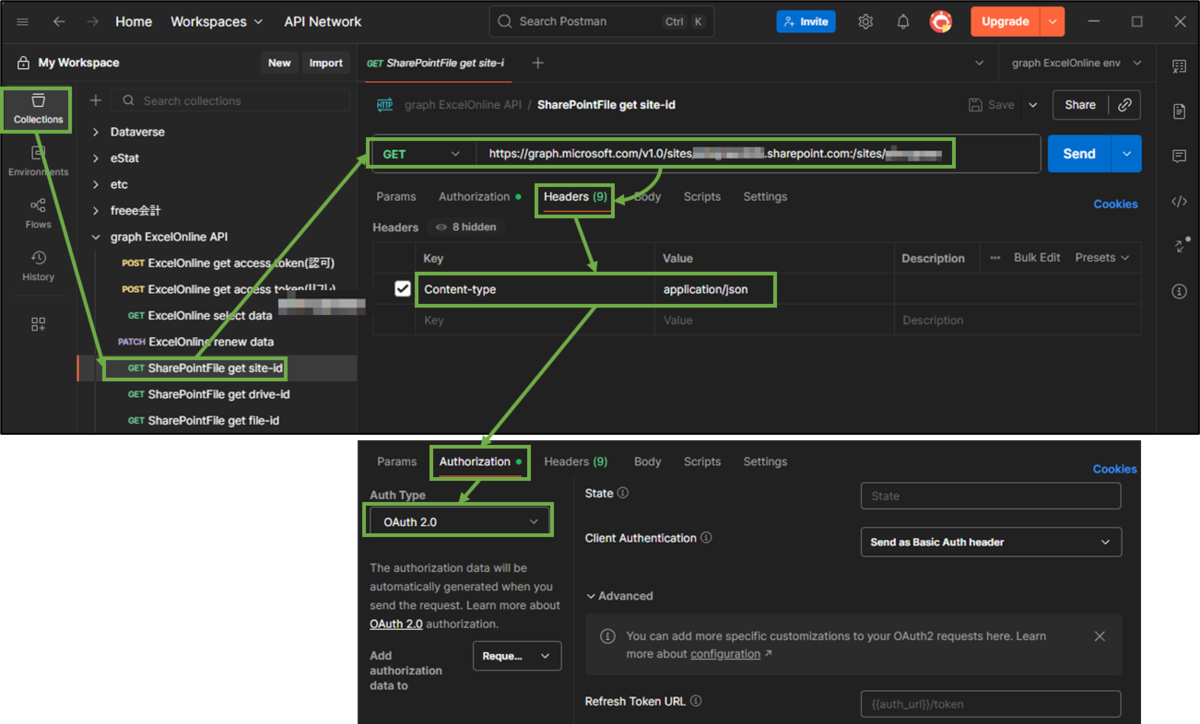The height and width of the screenshot is (724, 1200).
Task: Click Client Authentication info icon
Action: 706,538
